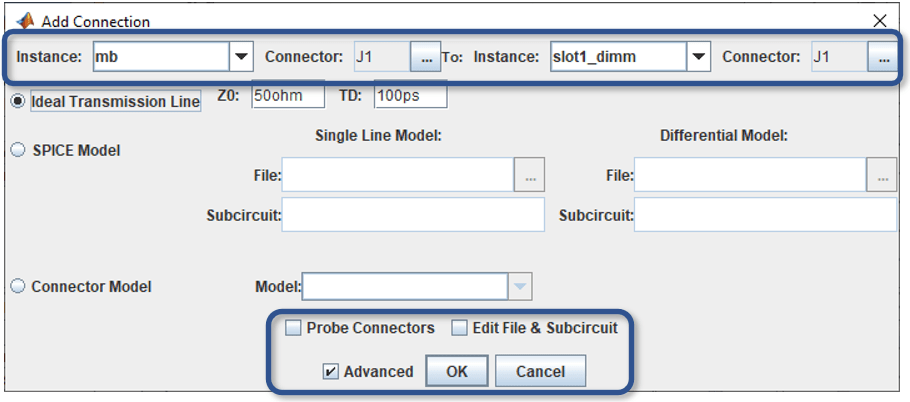Open the Connector Model dropdown
The height and width of the screenshot is (402, 910).
(519, 287)
